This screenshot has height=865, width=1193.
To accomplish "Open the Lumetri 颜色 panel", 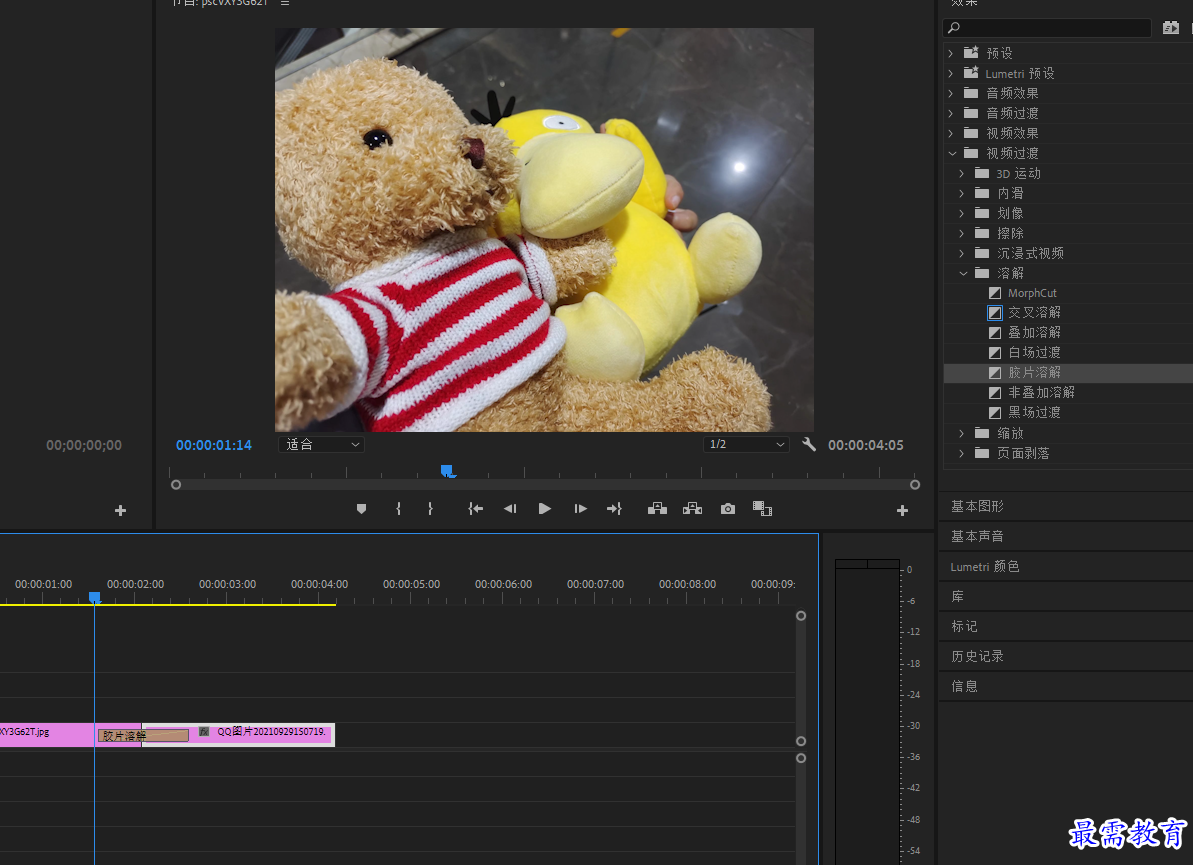I will coord(985,567).
